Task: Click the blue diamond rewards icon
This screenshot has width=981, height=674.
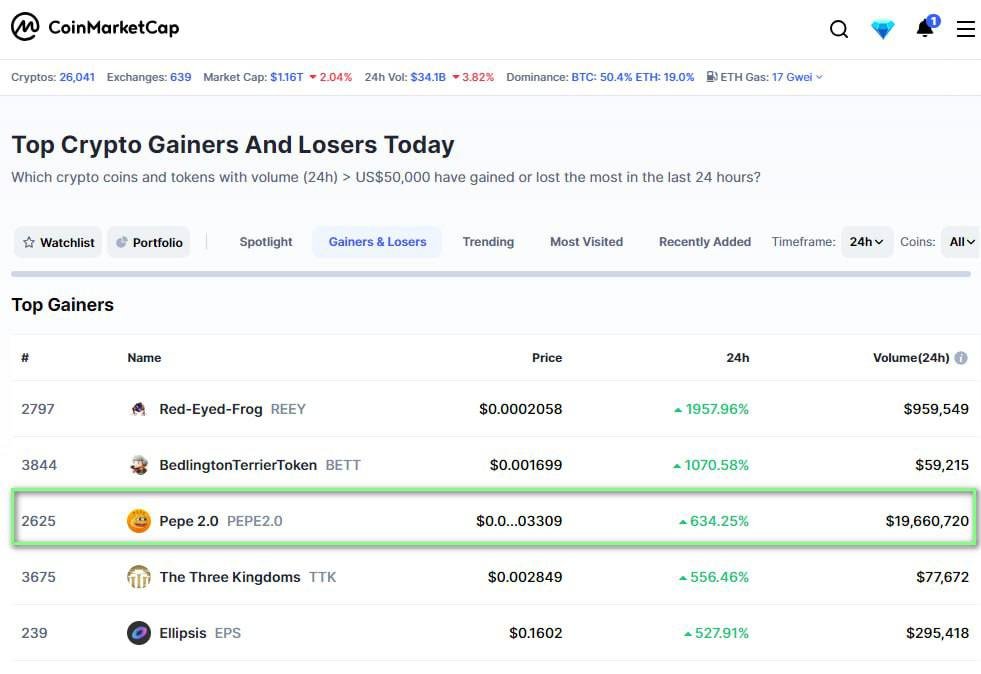Action: coord(882,29)
